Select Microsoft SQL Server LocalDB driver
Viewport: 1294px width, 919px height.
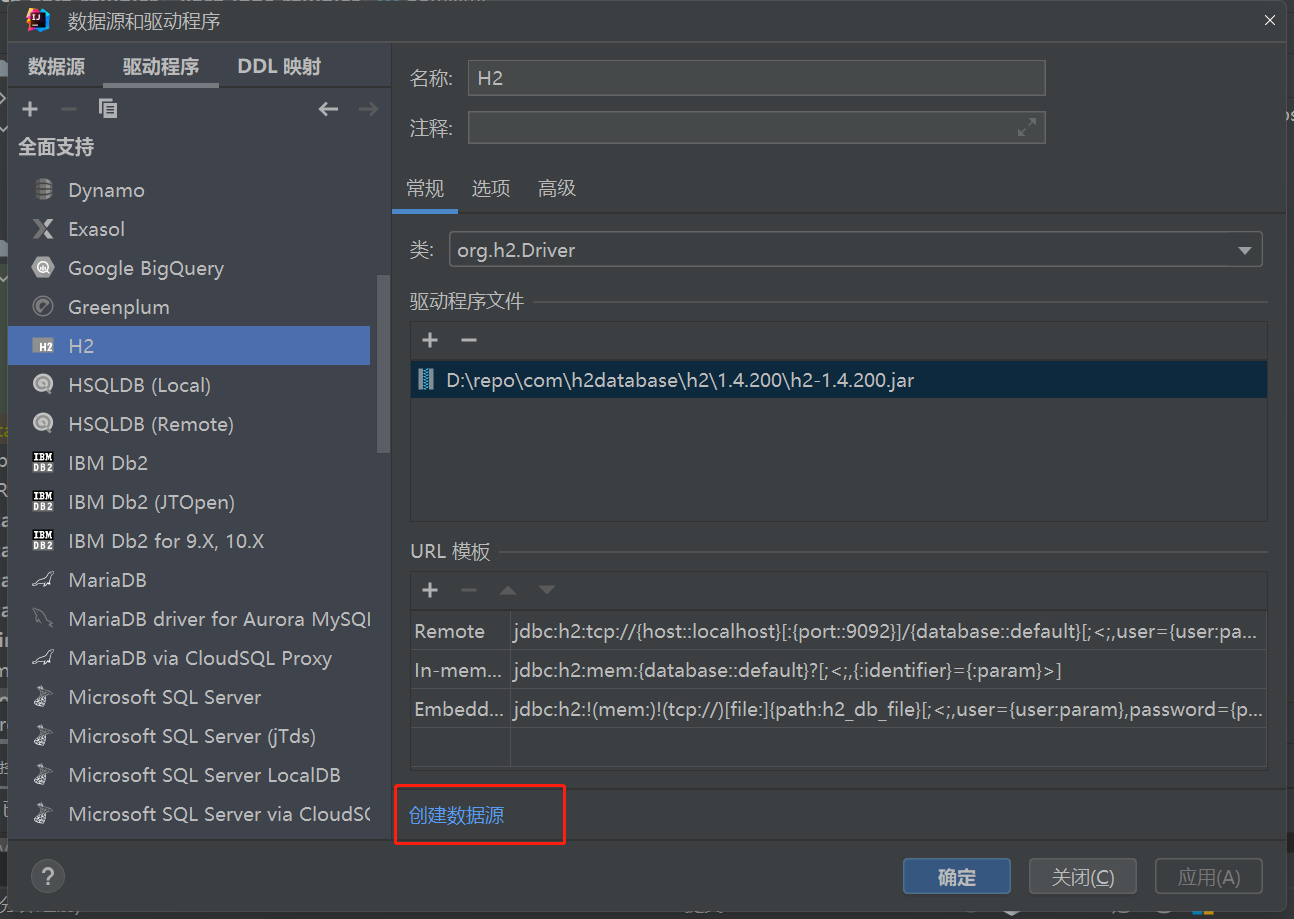[189, 775]
